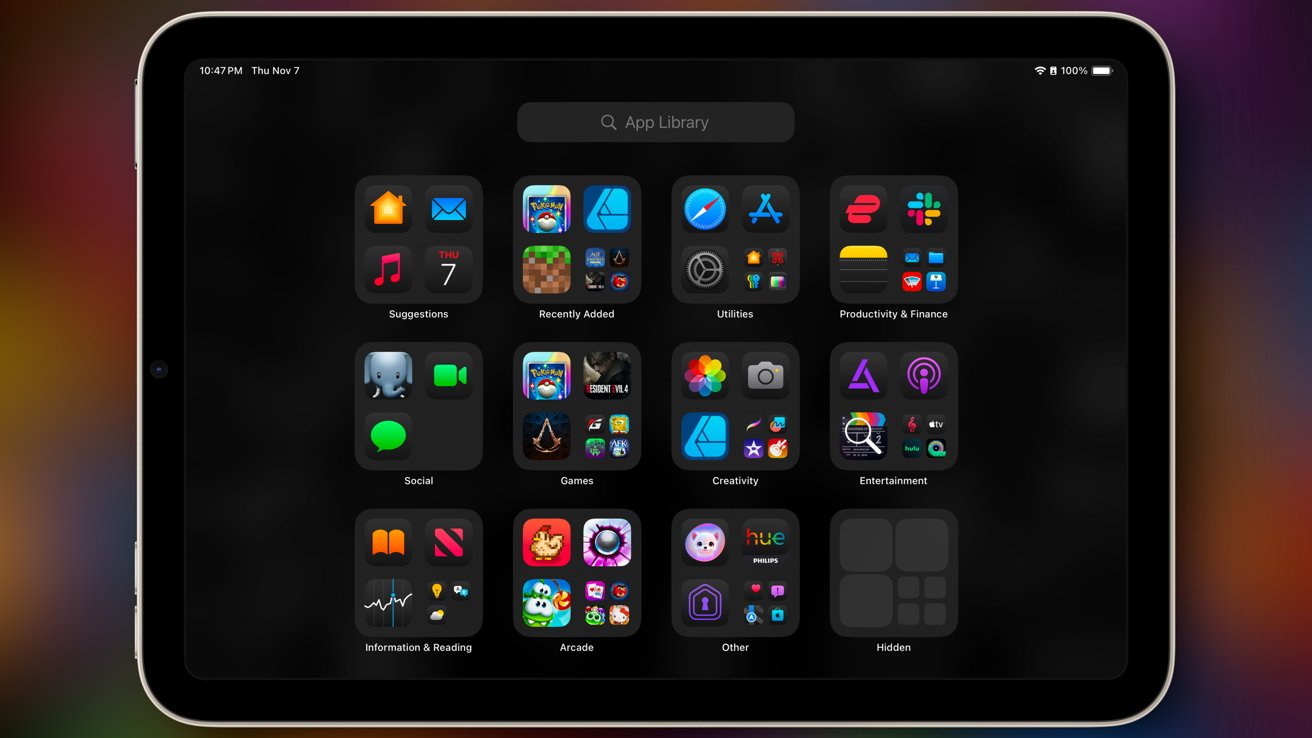
Task: Select the "Utilities" category label
Action: click(x=735, y=314)
